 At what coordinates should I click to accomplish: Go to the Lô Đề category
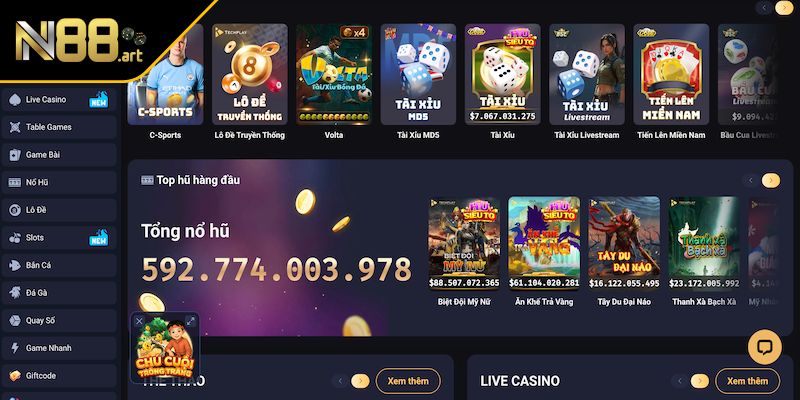(59, 210)
